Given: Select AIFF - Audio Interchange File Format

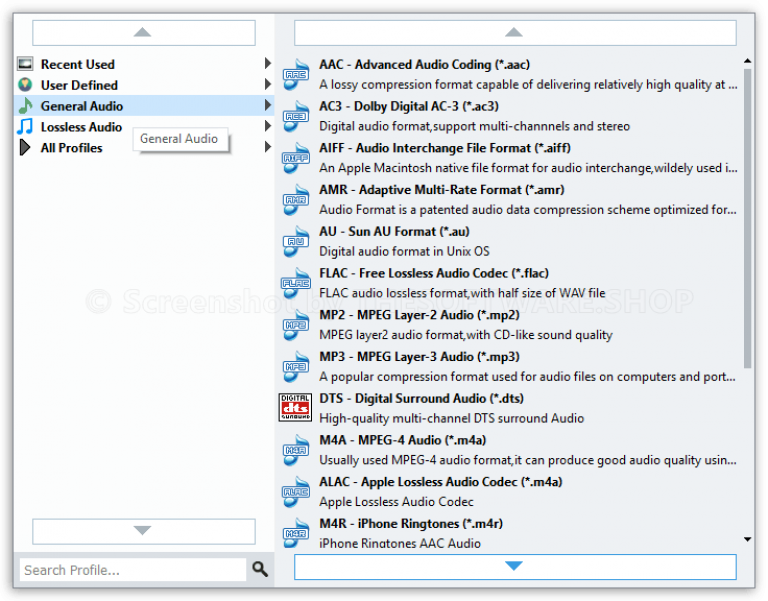Looking at the screenshot, I should point(445,148).
